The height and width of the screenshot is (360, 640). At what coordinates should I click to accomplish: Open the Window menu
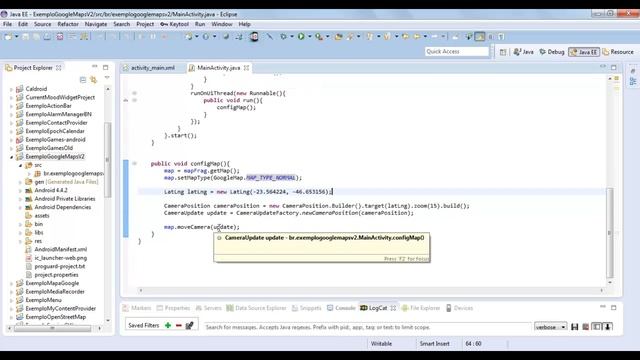222,24
